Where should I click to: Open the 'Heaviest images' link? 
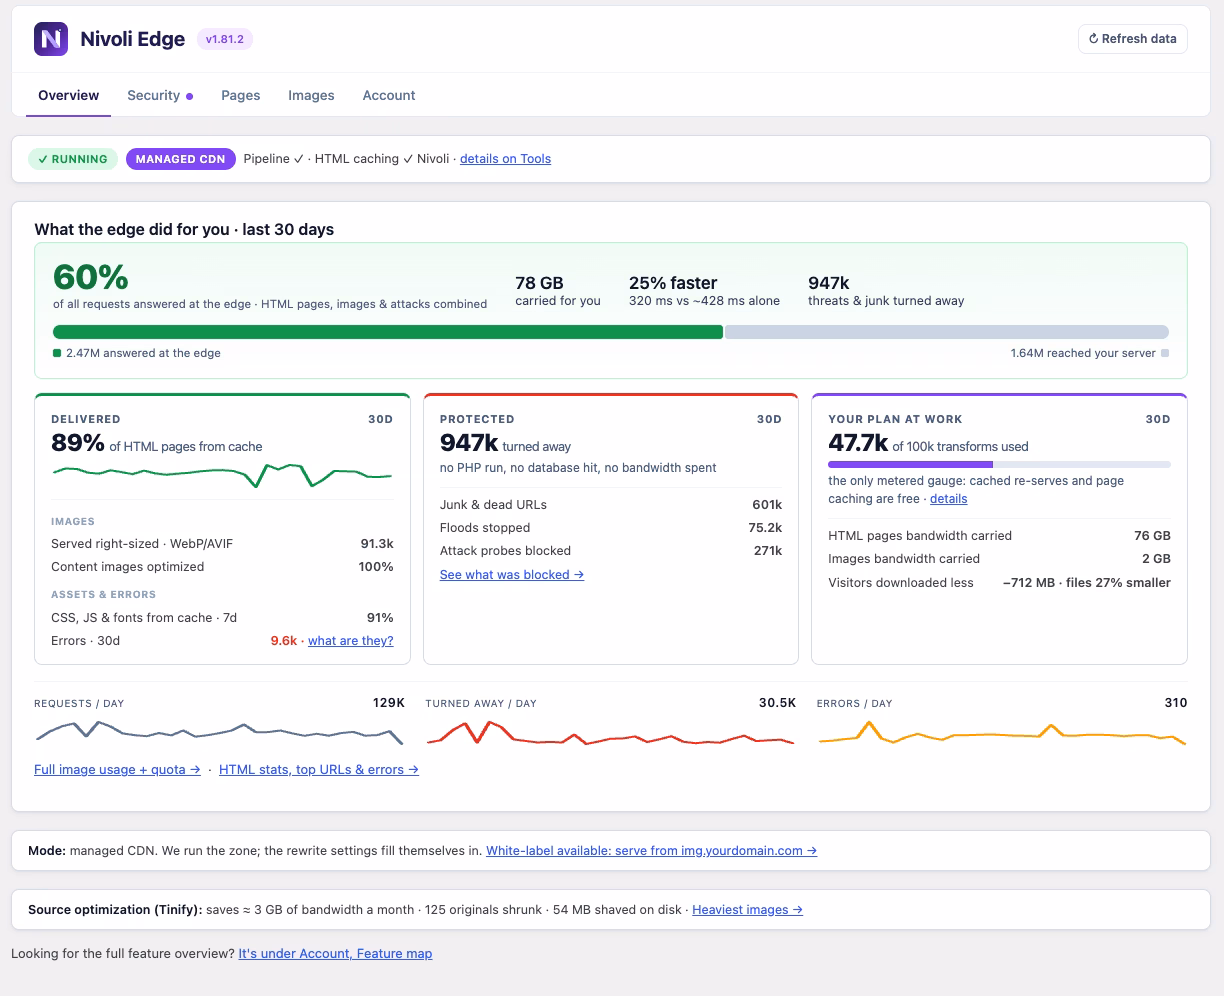click(x=748, y=910)
